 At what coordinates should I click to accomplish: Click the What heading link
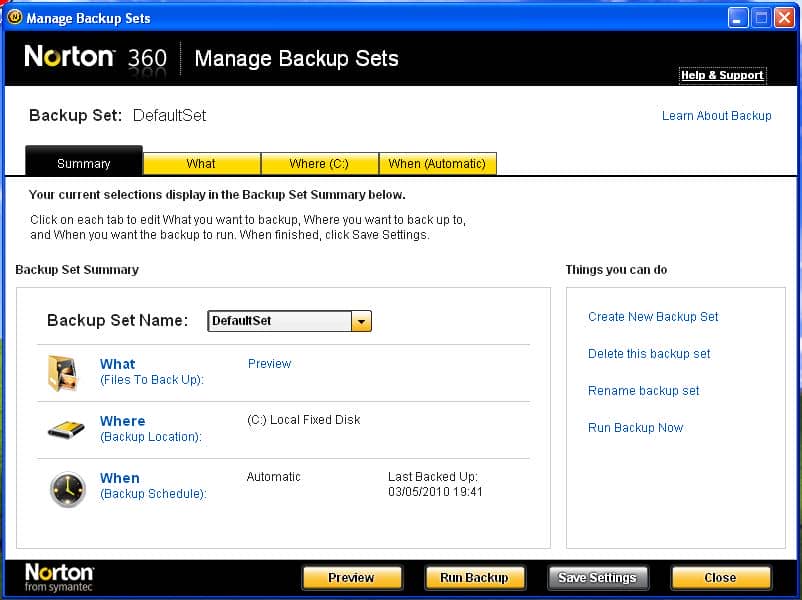(118, 364)
